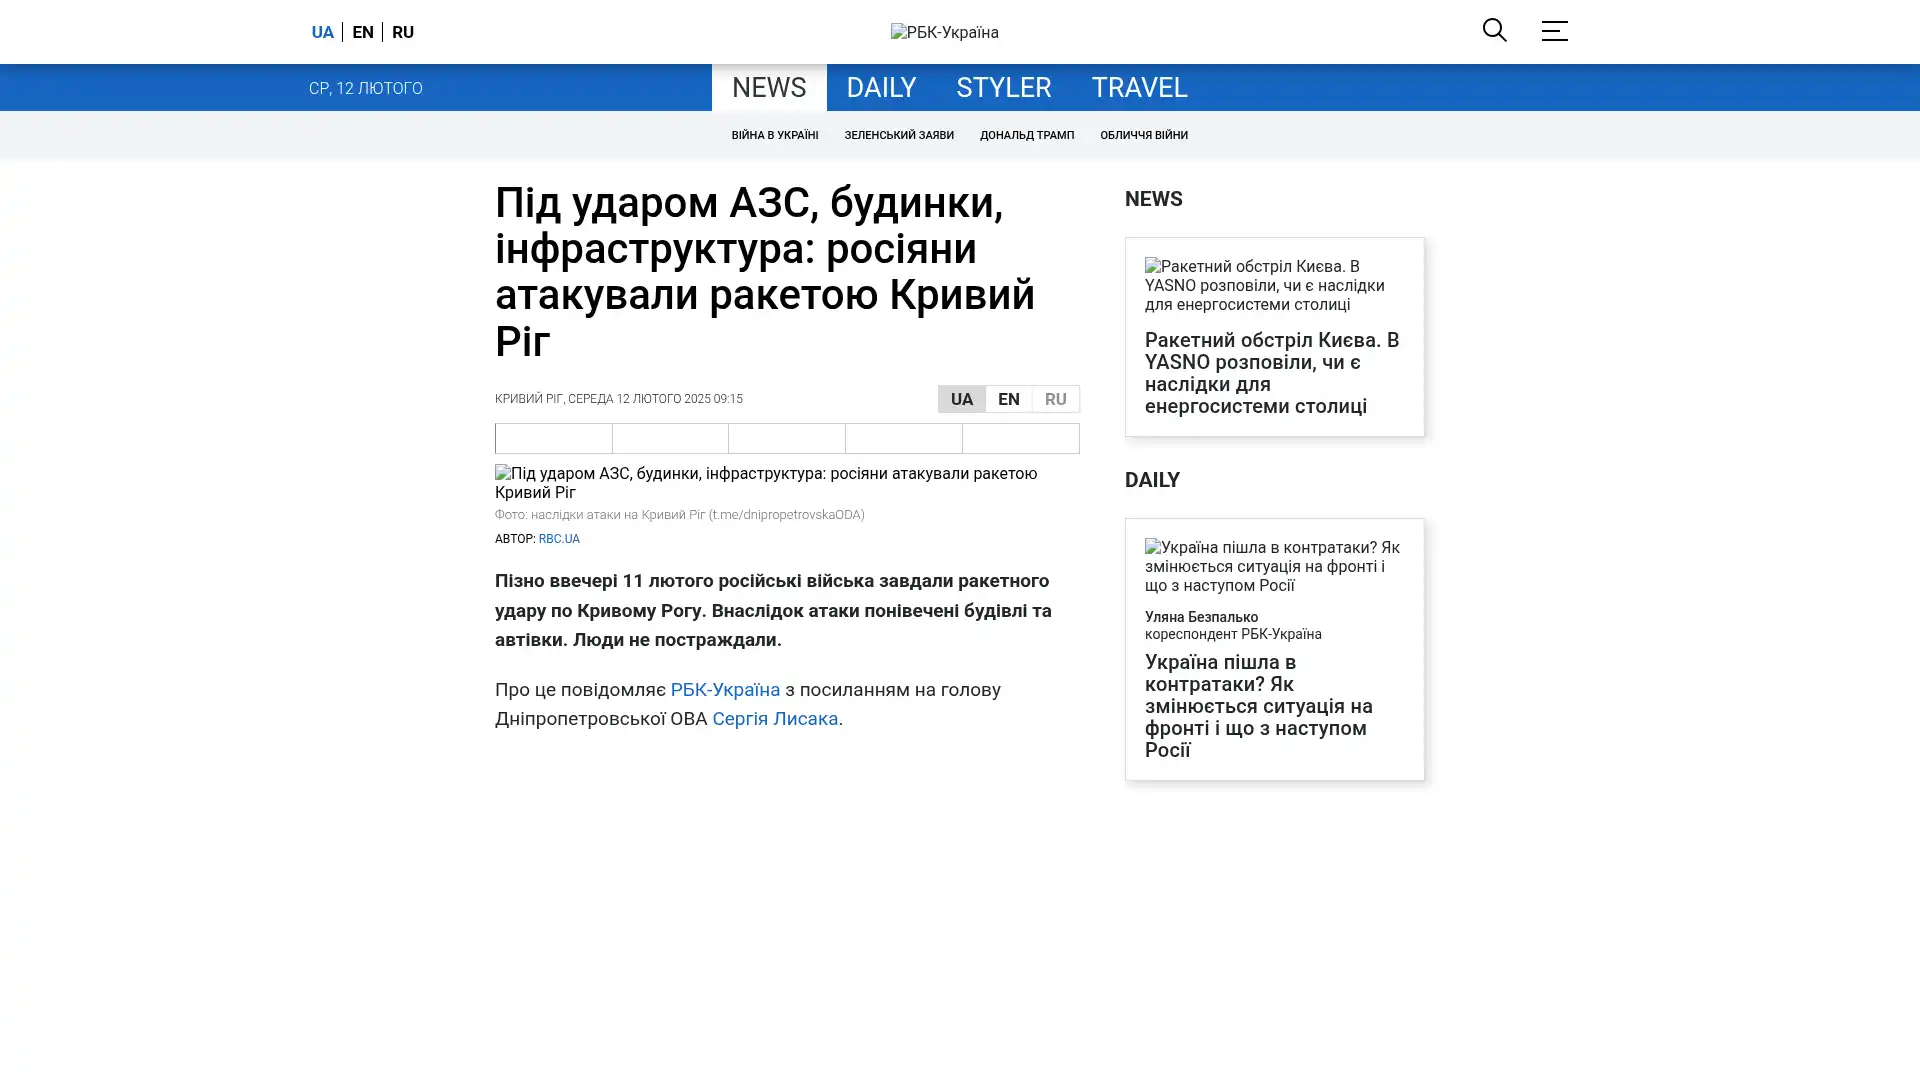Click the РБК-Україна logo
Image resolution: width=1920 pixels, height=1080 pixels.
[944, 32]
